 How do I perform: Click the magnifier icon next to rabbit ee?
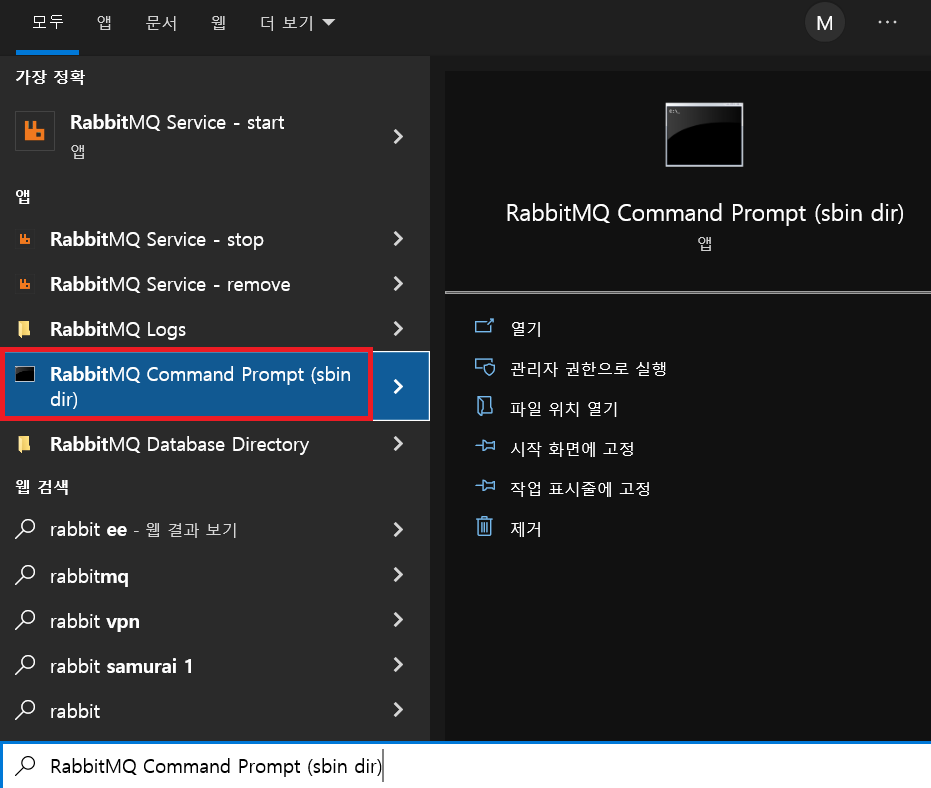25,529
